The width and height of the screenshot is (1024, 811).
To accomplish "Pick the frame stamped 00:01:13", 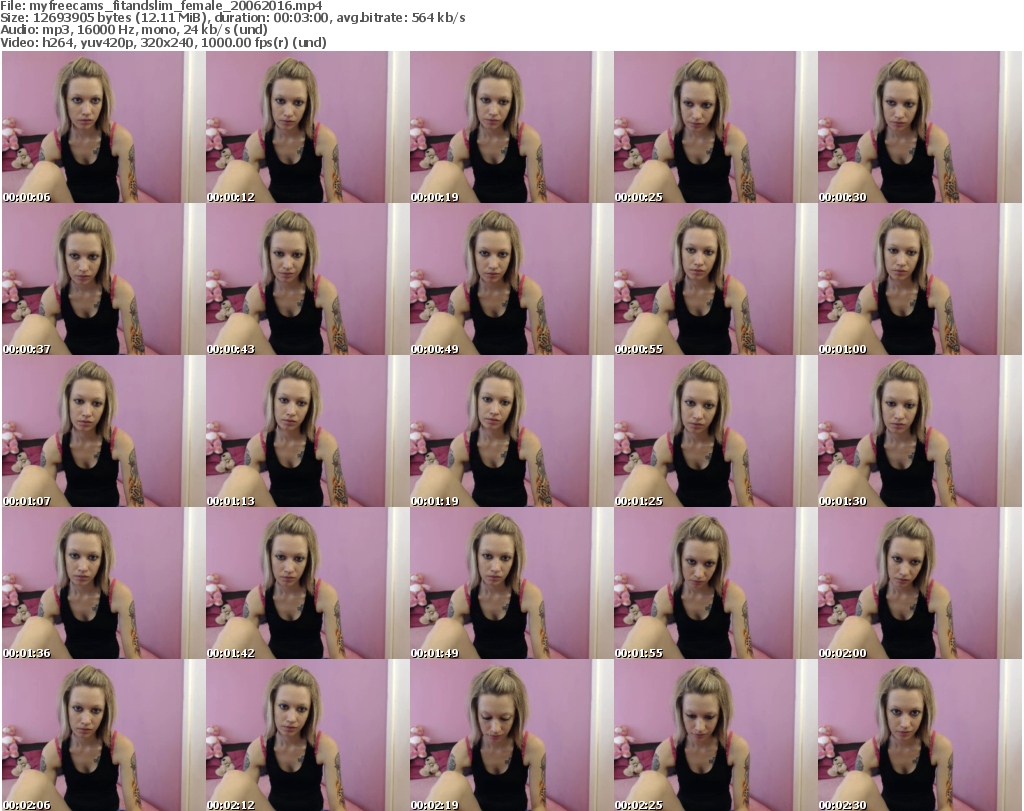I will coord(308,431).
